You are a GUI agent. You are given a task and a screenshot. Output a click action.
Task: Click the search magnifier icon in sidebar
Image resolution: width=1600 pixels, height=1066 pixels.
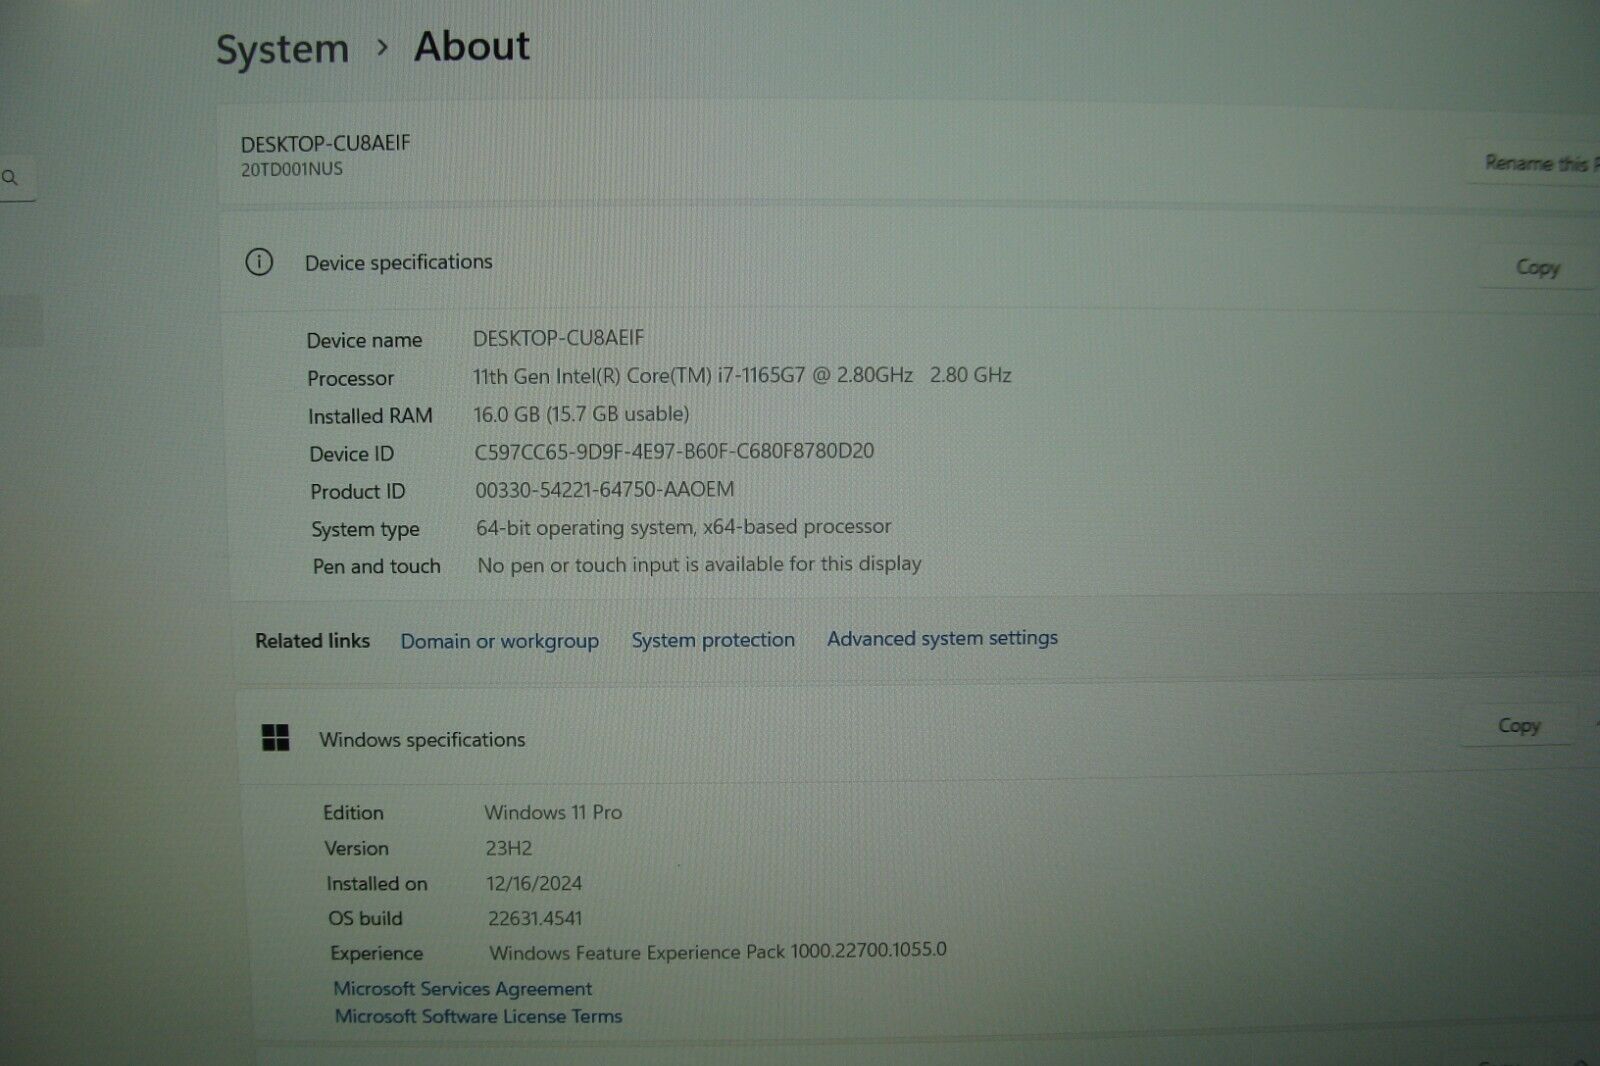[10, 178]
